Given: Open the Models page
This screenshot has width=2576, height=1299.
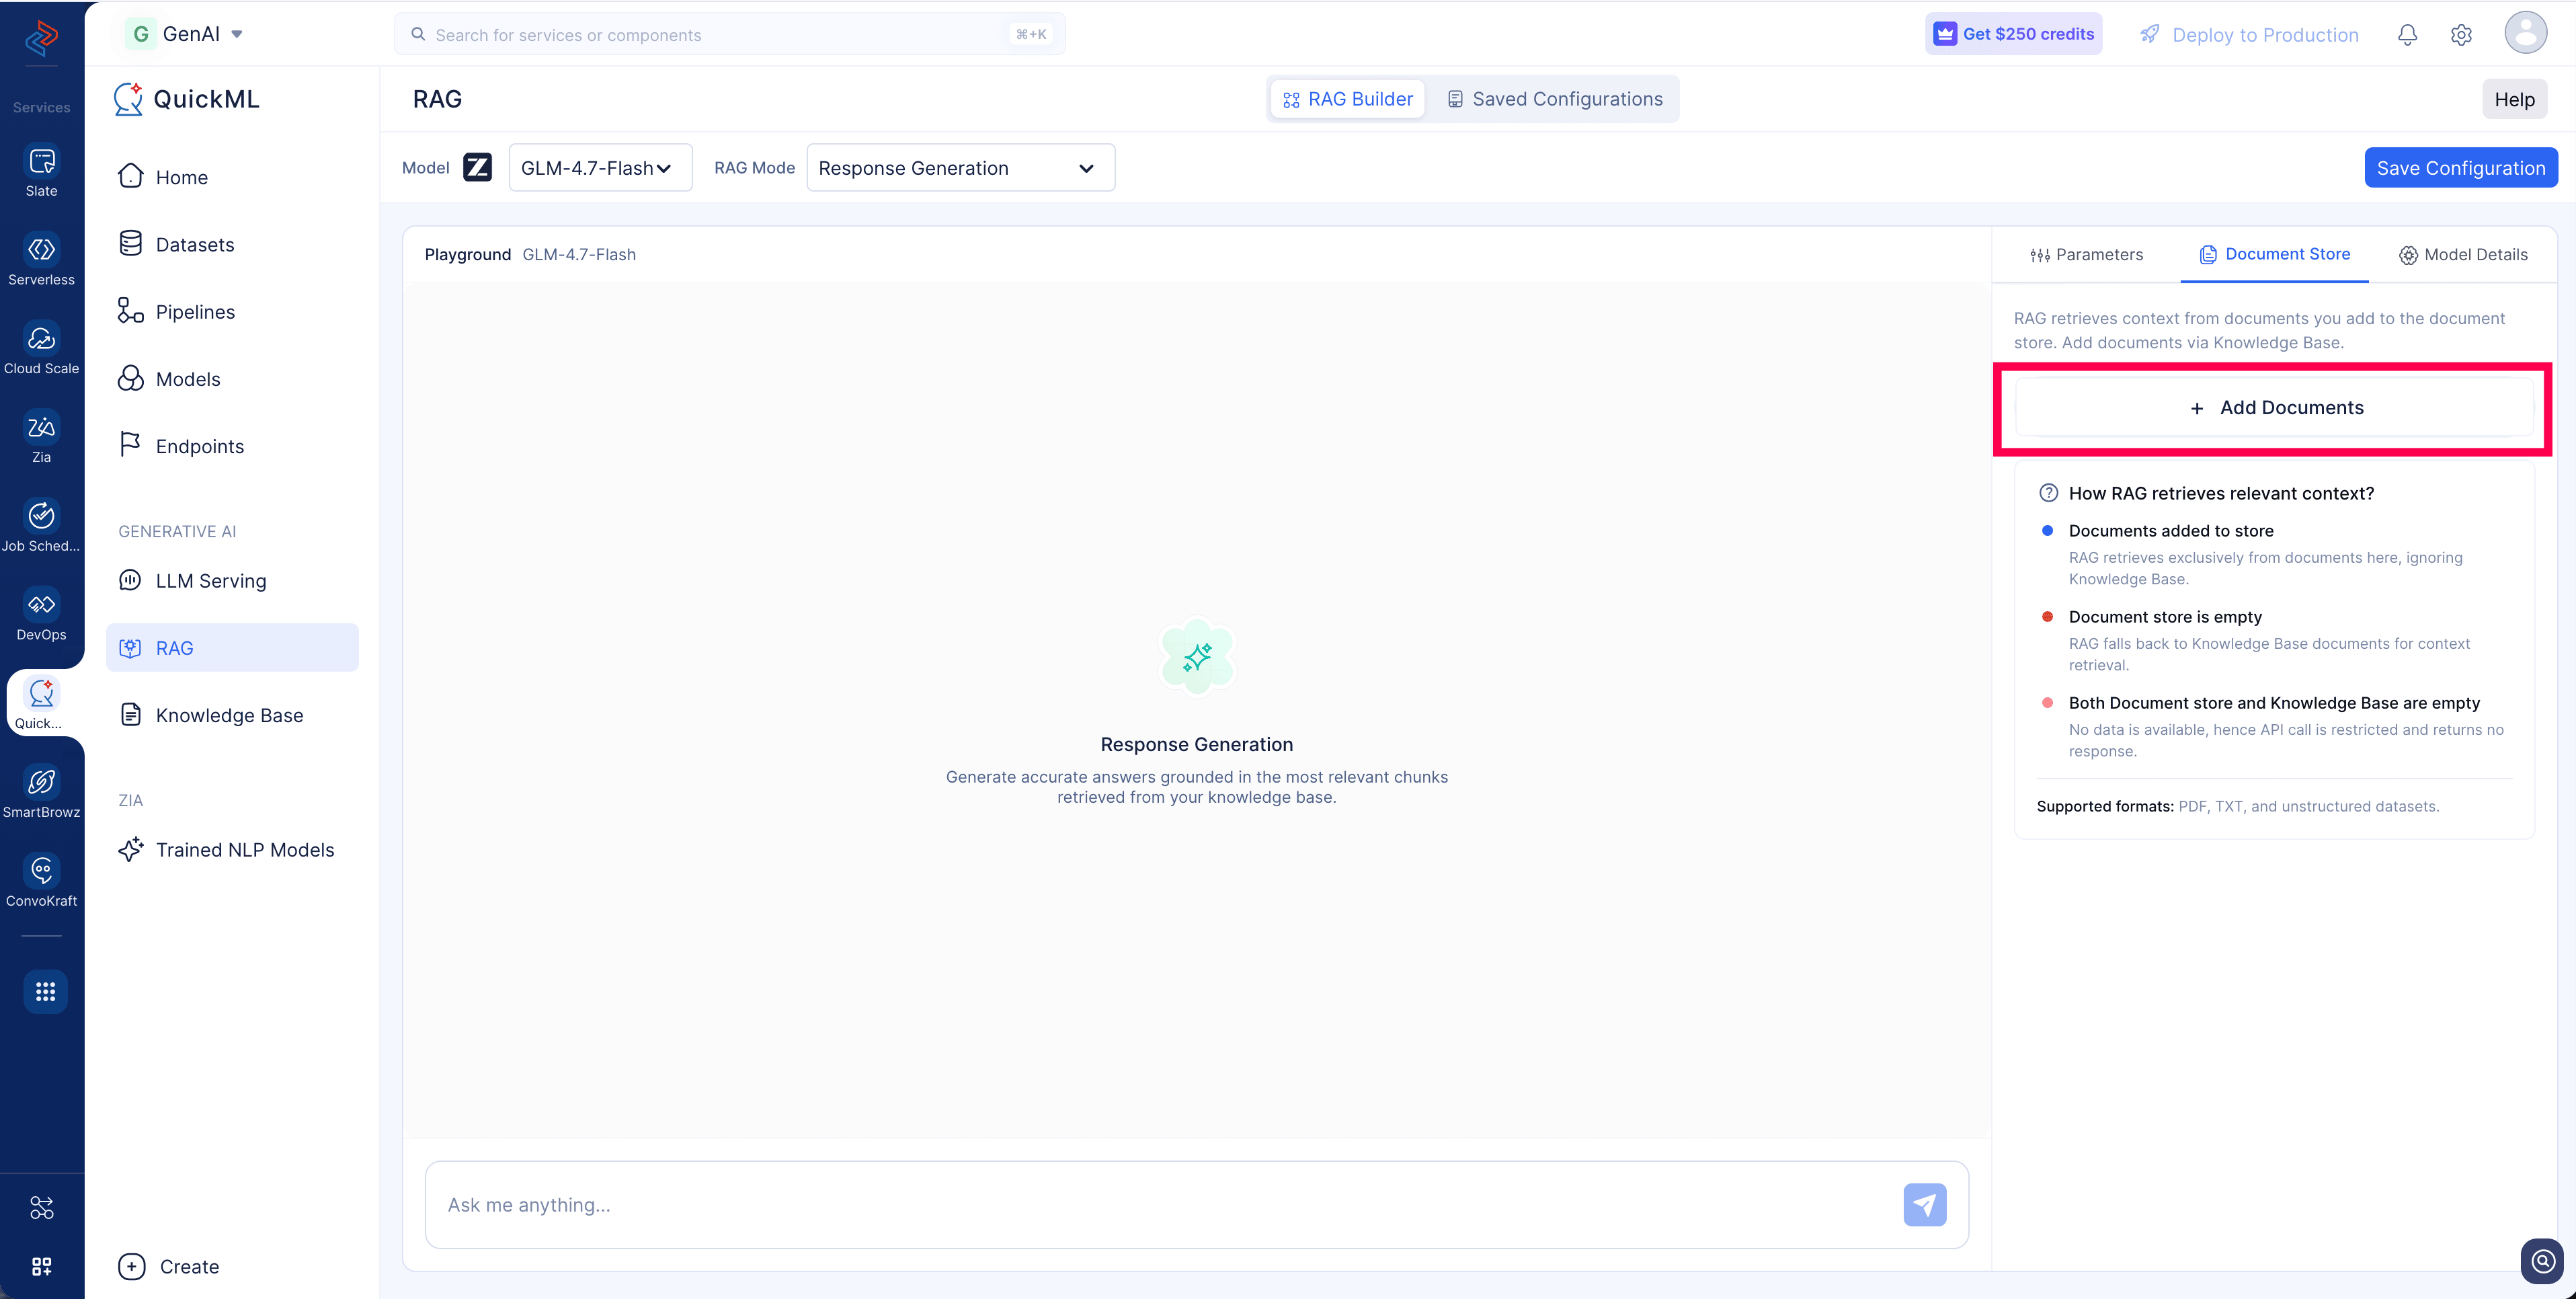Looking at the screenshot, I should pyautogui.click(x=232, y=379).
